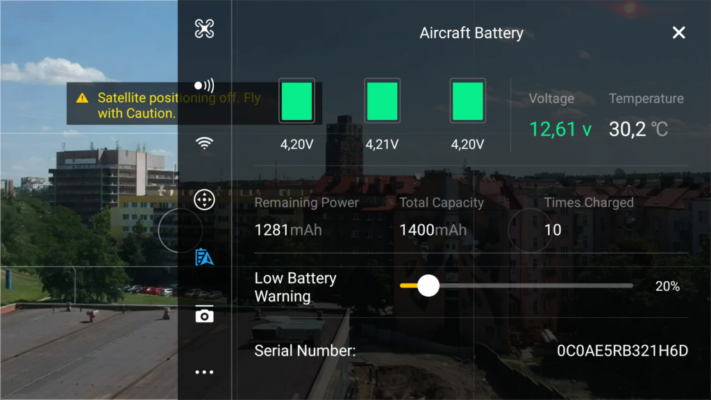Click the 12,61 V voltage reading
Image resolution: width=711 pixels, height=400 pixels.
click(x=560, y=130)
